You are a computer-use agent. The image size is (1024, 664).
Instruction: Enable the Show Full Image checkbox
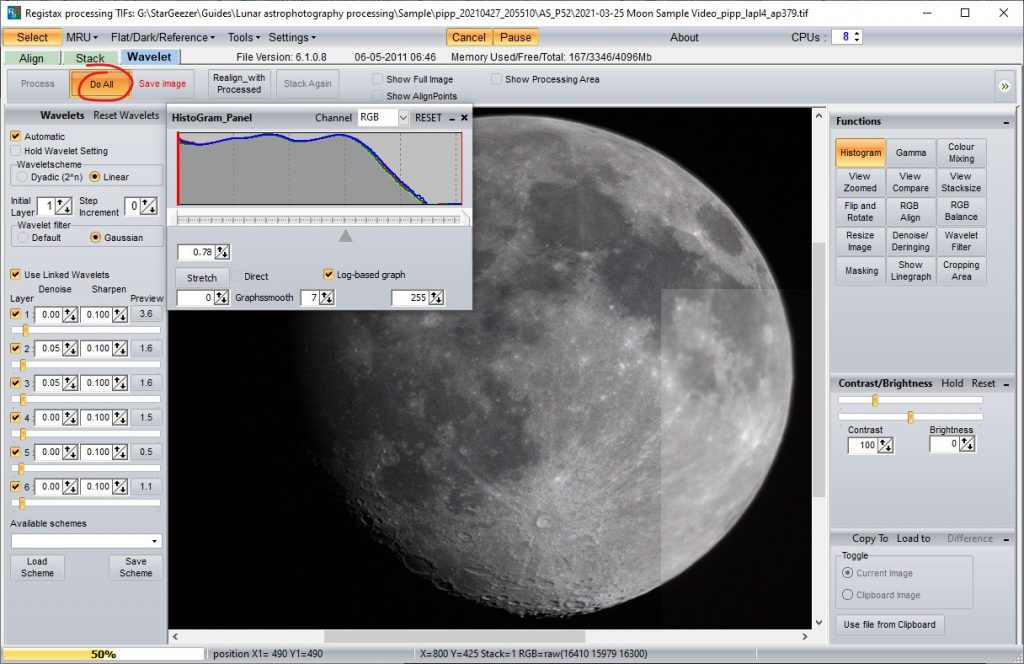[x=377, y=79]
